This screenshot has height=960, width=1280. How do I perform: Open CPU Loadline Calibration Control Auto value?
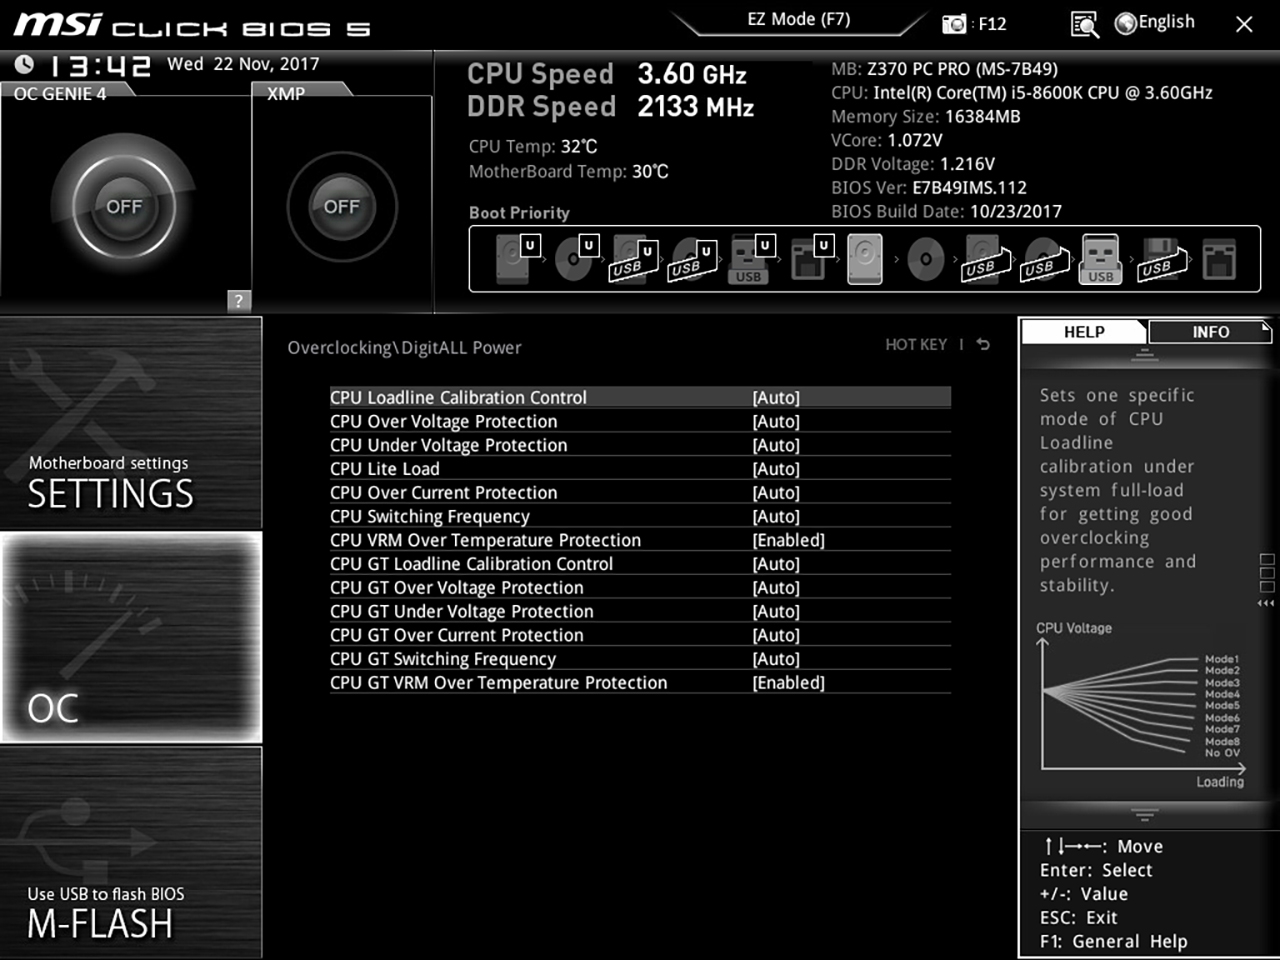click(776, 398)
